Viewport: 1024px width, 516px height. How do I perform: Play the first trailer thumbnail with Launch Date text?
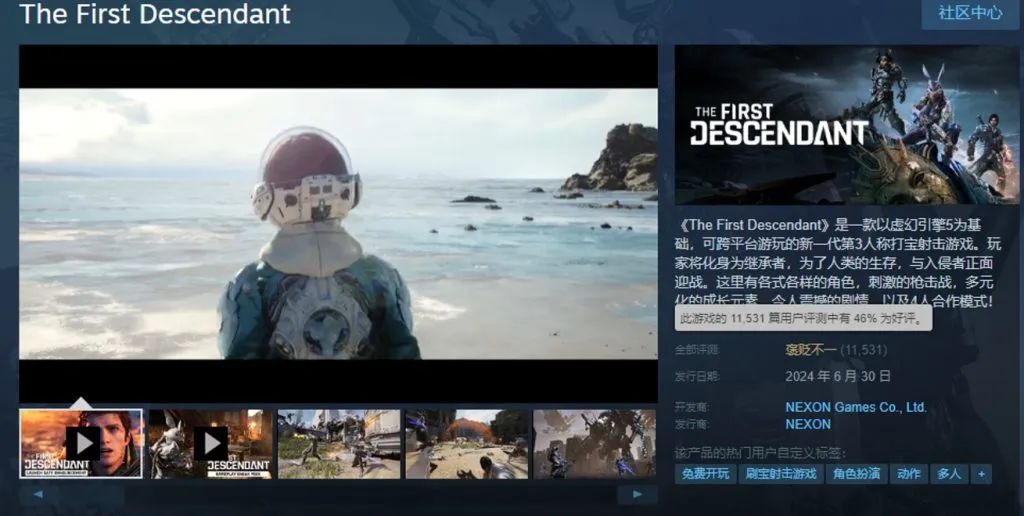point(81,443)
